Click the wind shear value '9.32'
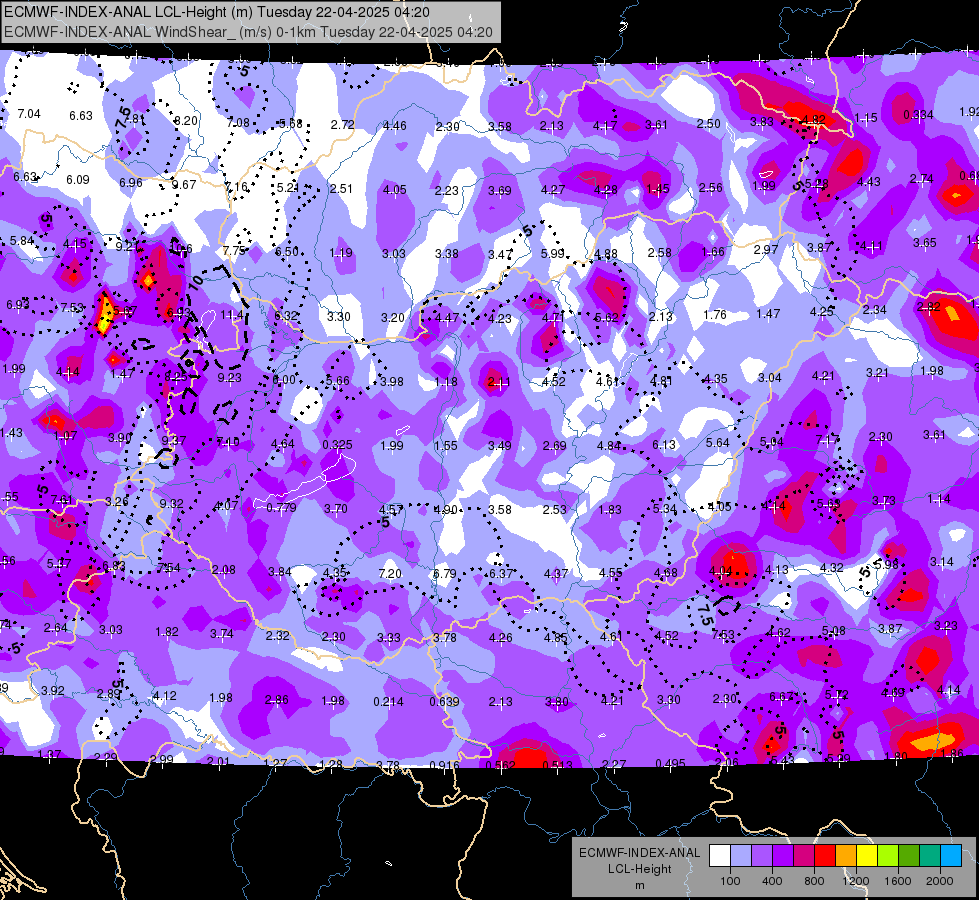Screen dimensions: 979x900 (x=172, y=504)
